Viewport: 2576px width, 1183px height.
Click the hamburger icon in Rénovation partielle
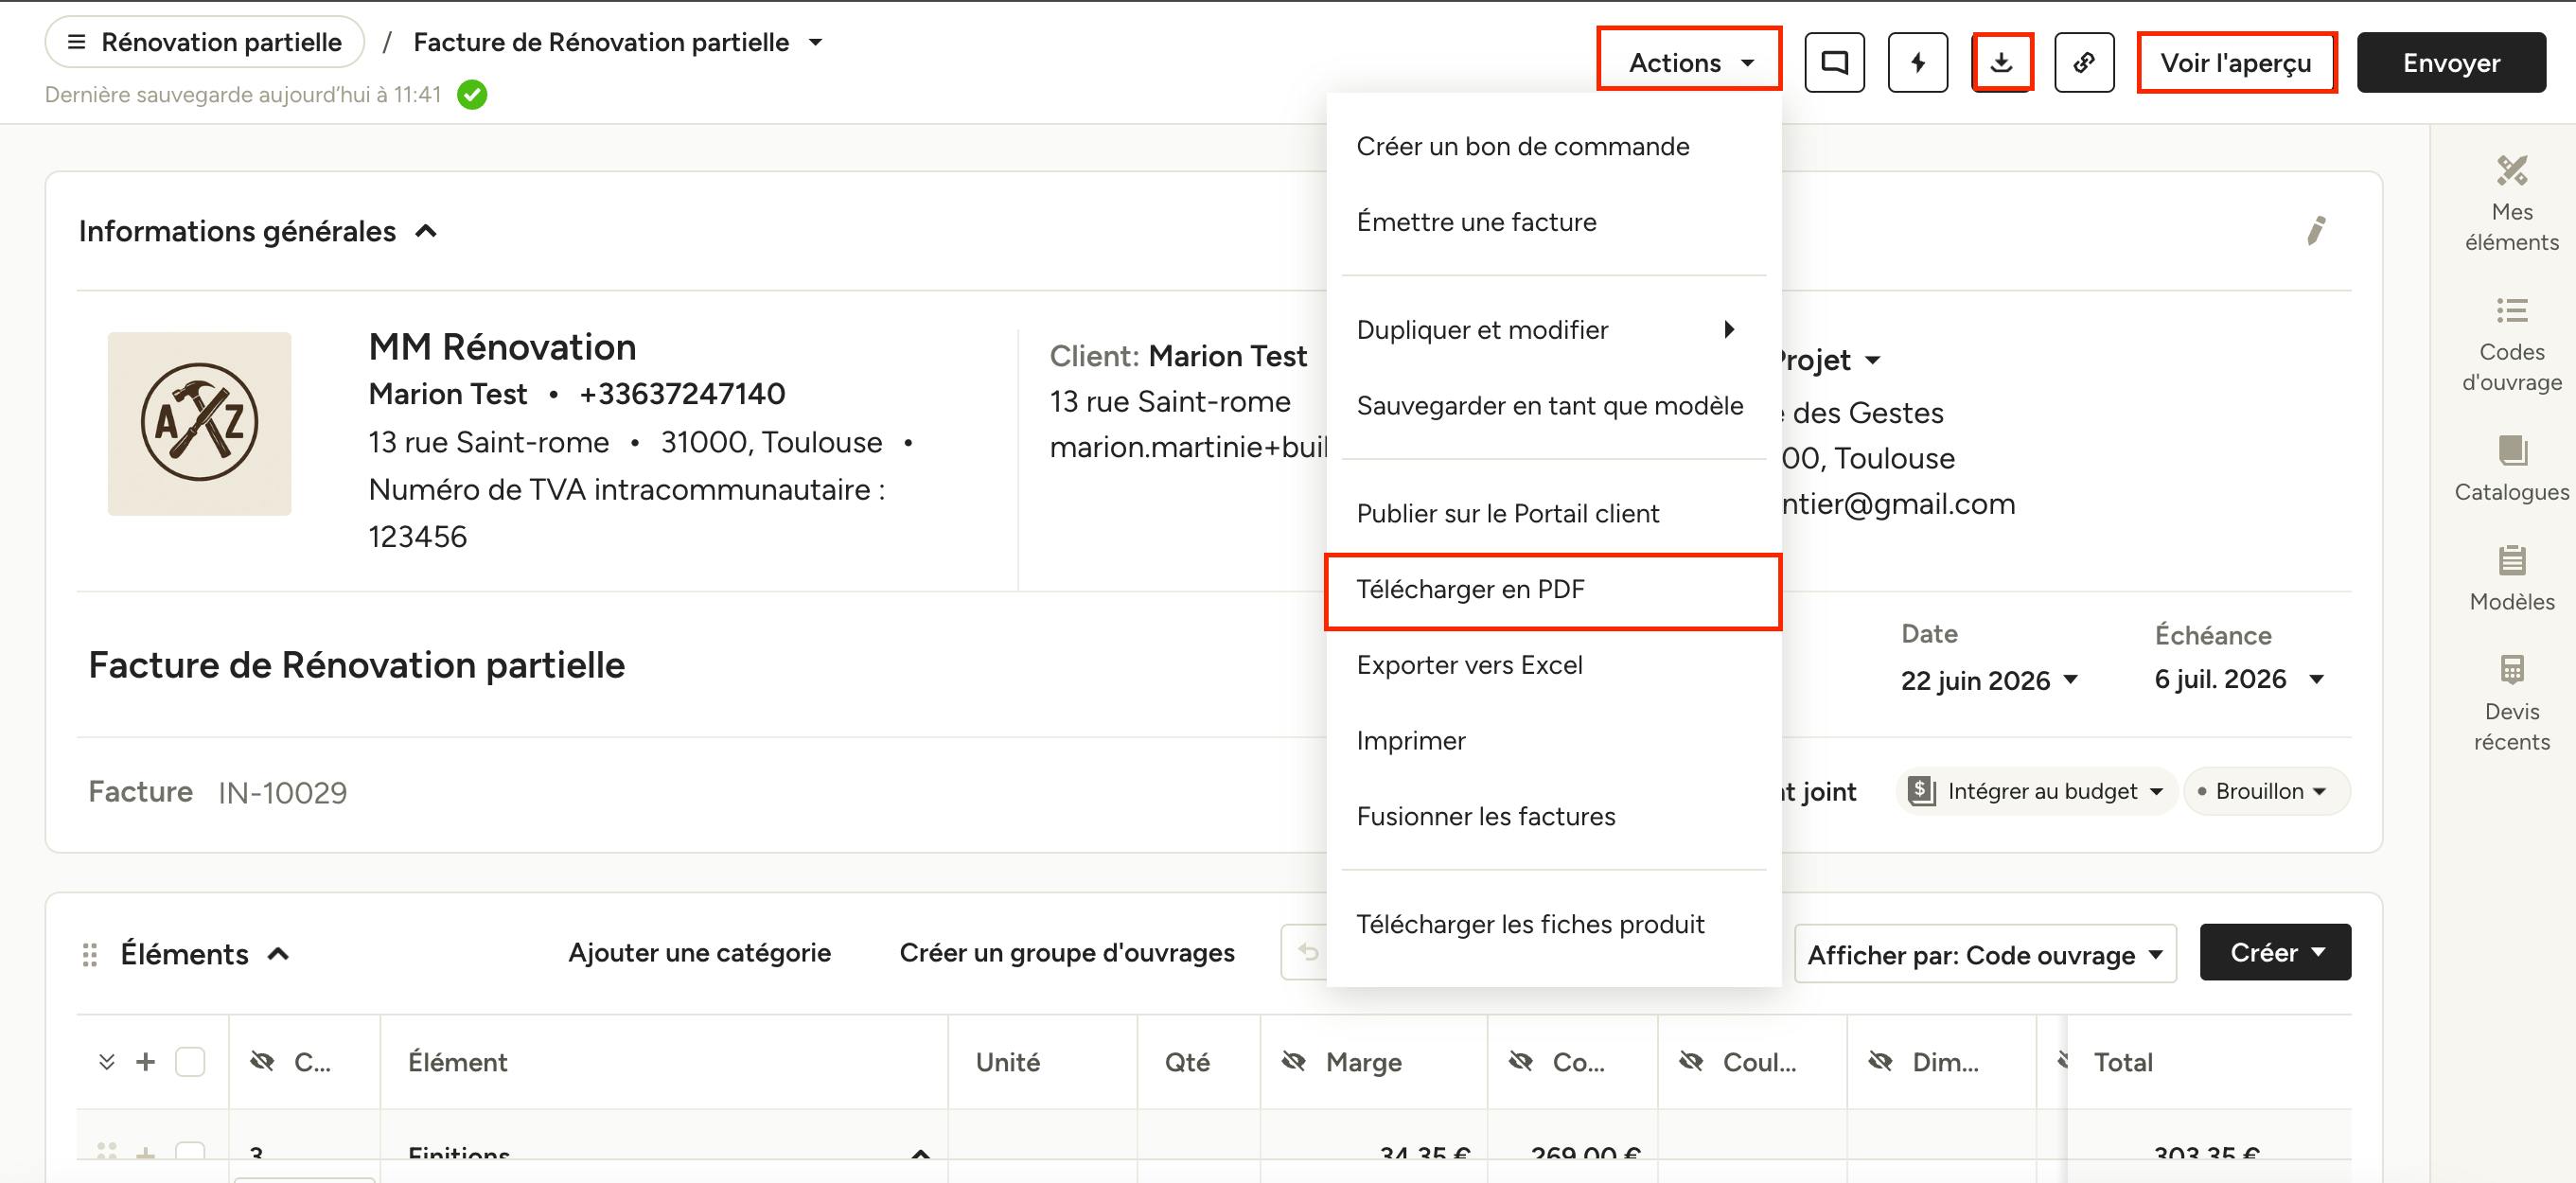[x=76, y=42]
